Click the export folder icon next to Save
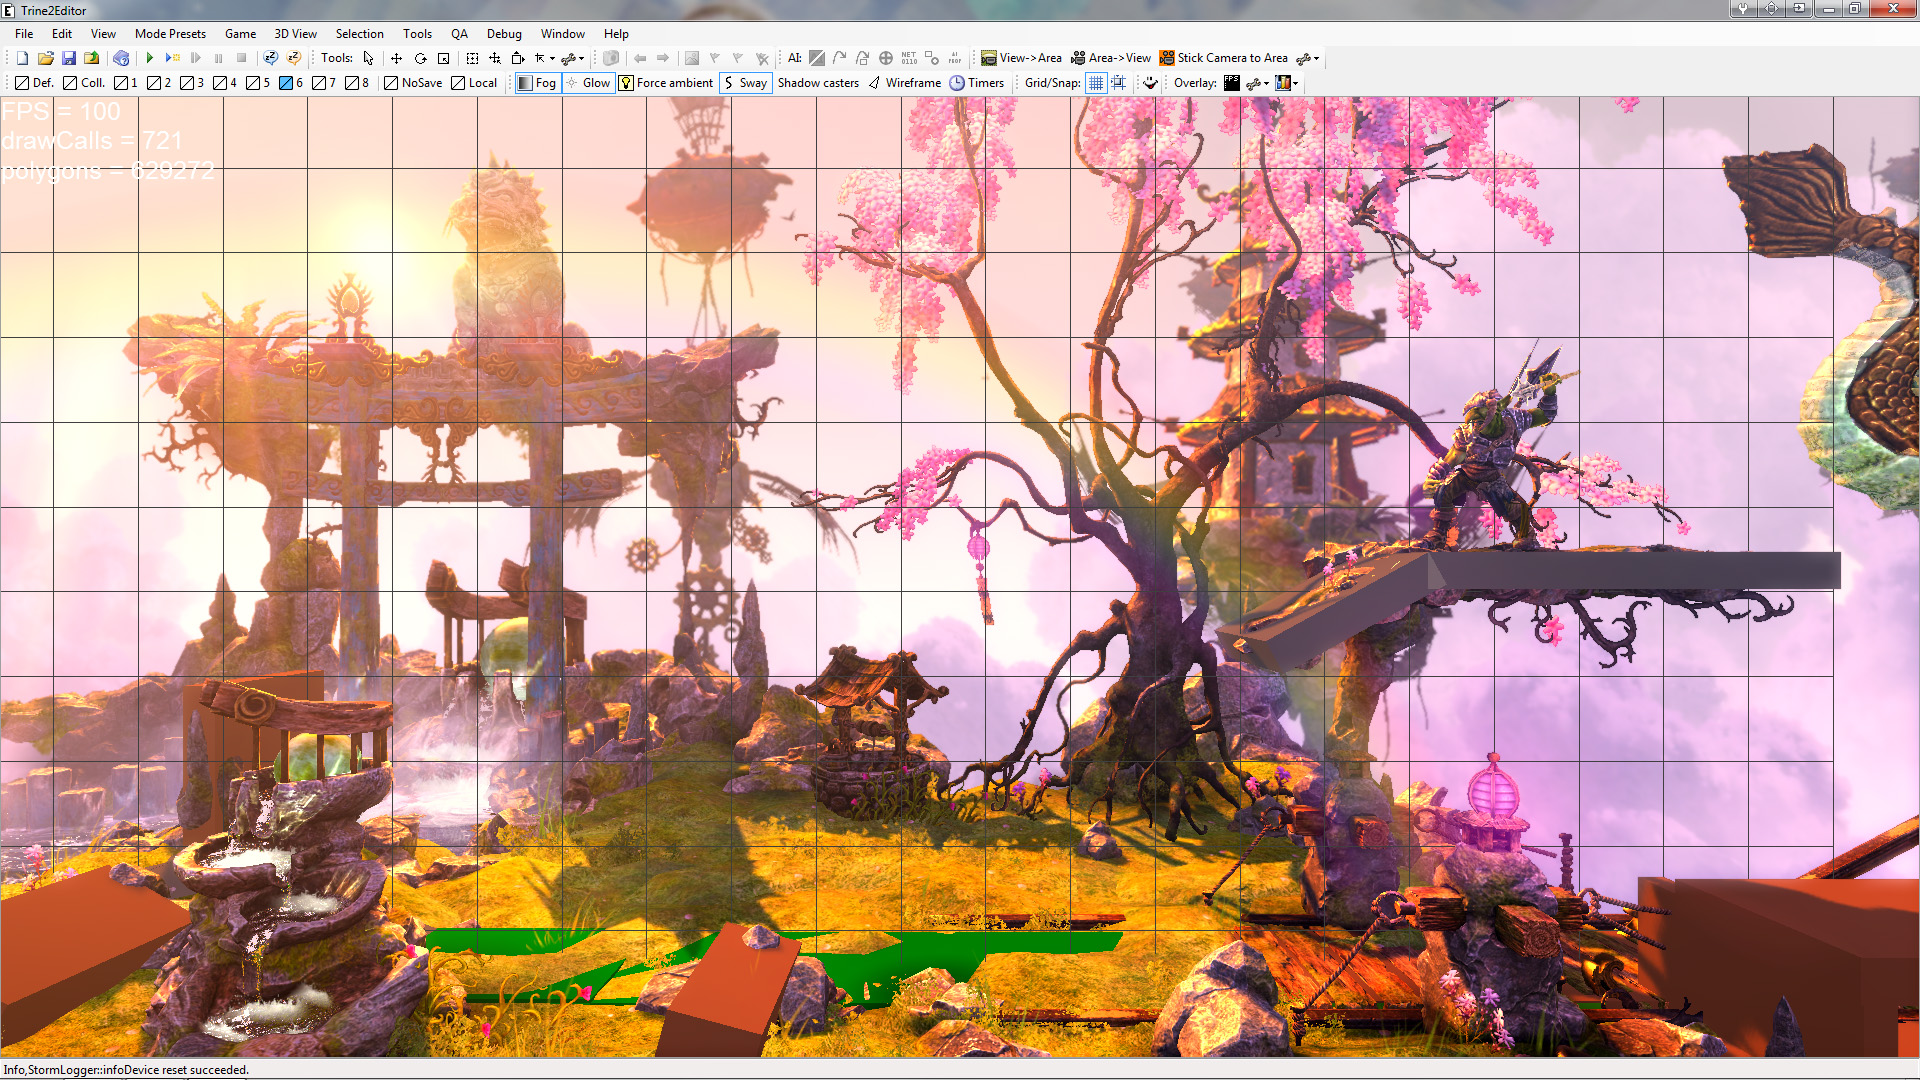The width and height of the screenshot is (1920, 1080). coord(91,58)
